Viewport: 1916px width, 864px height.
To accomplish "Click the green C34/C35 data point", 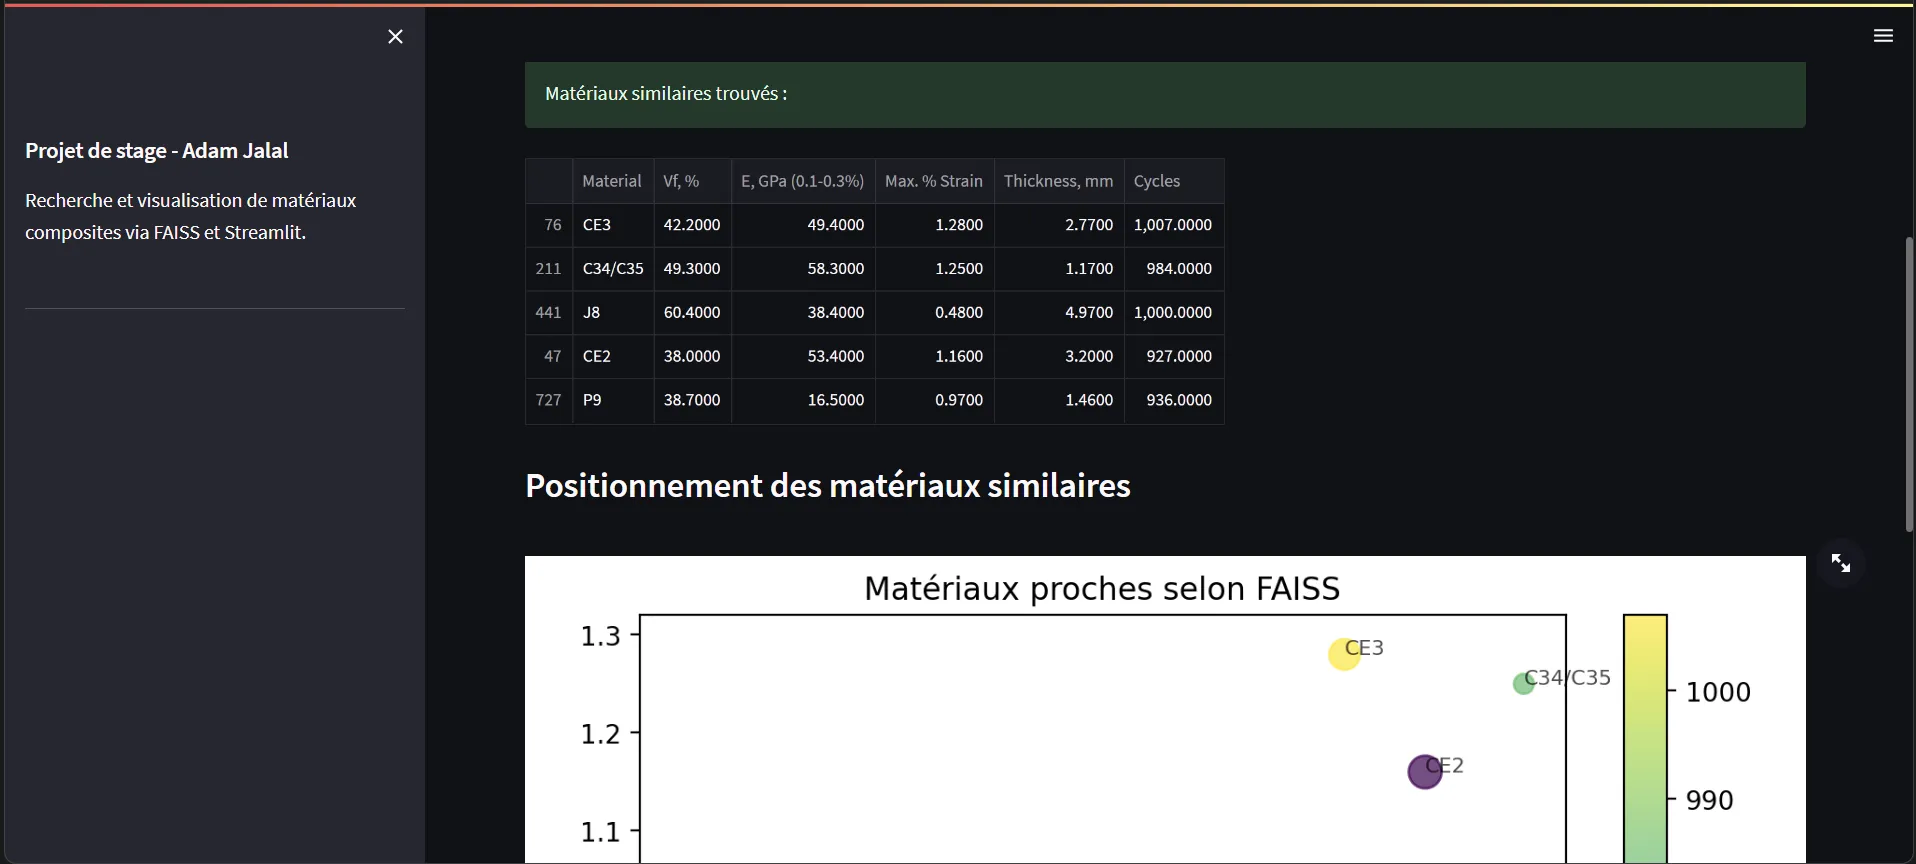I will coord(1523,684).
